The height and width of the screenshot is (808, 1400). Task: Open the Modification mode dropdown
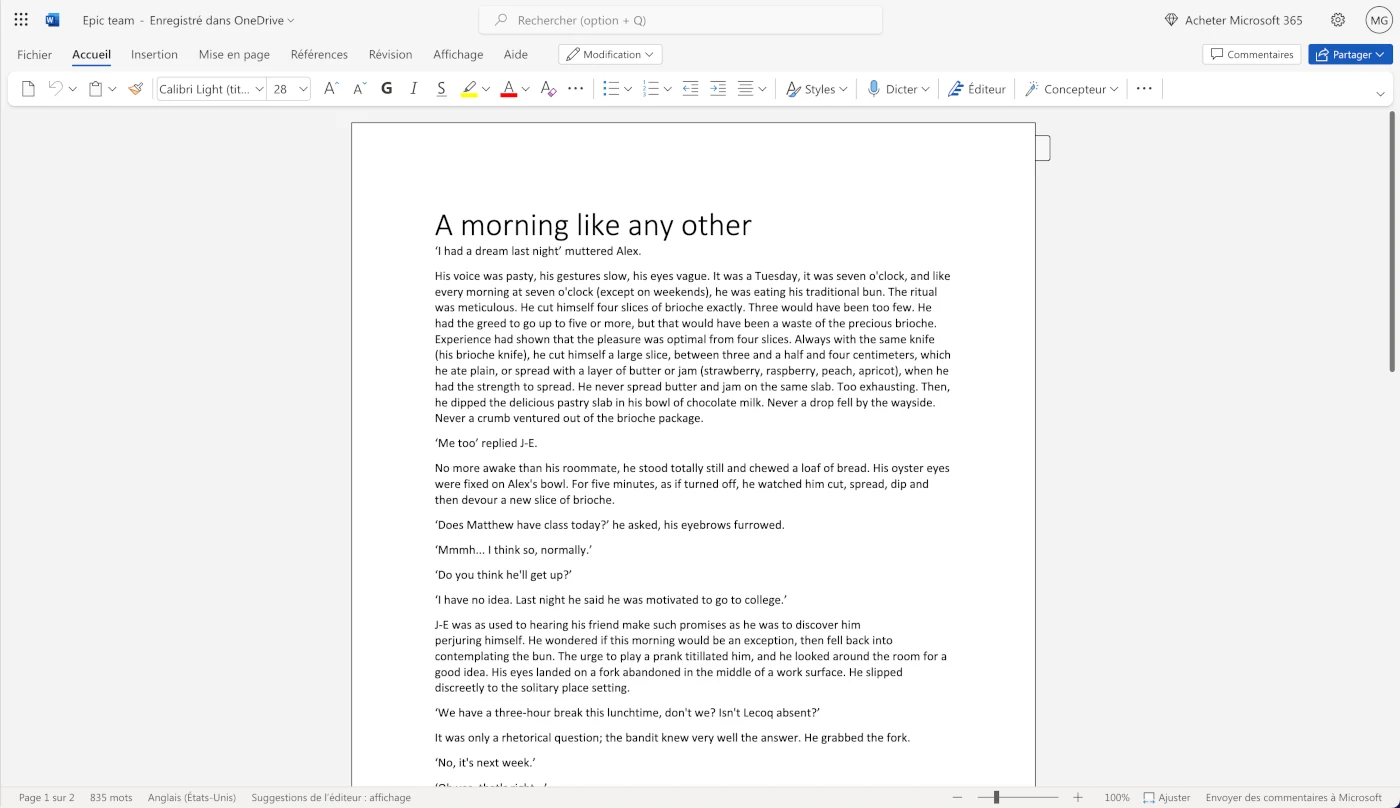610,54
